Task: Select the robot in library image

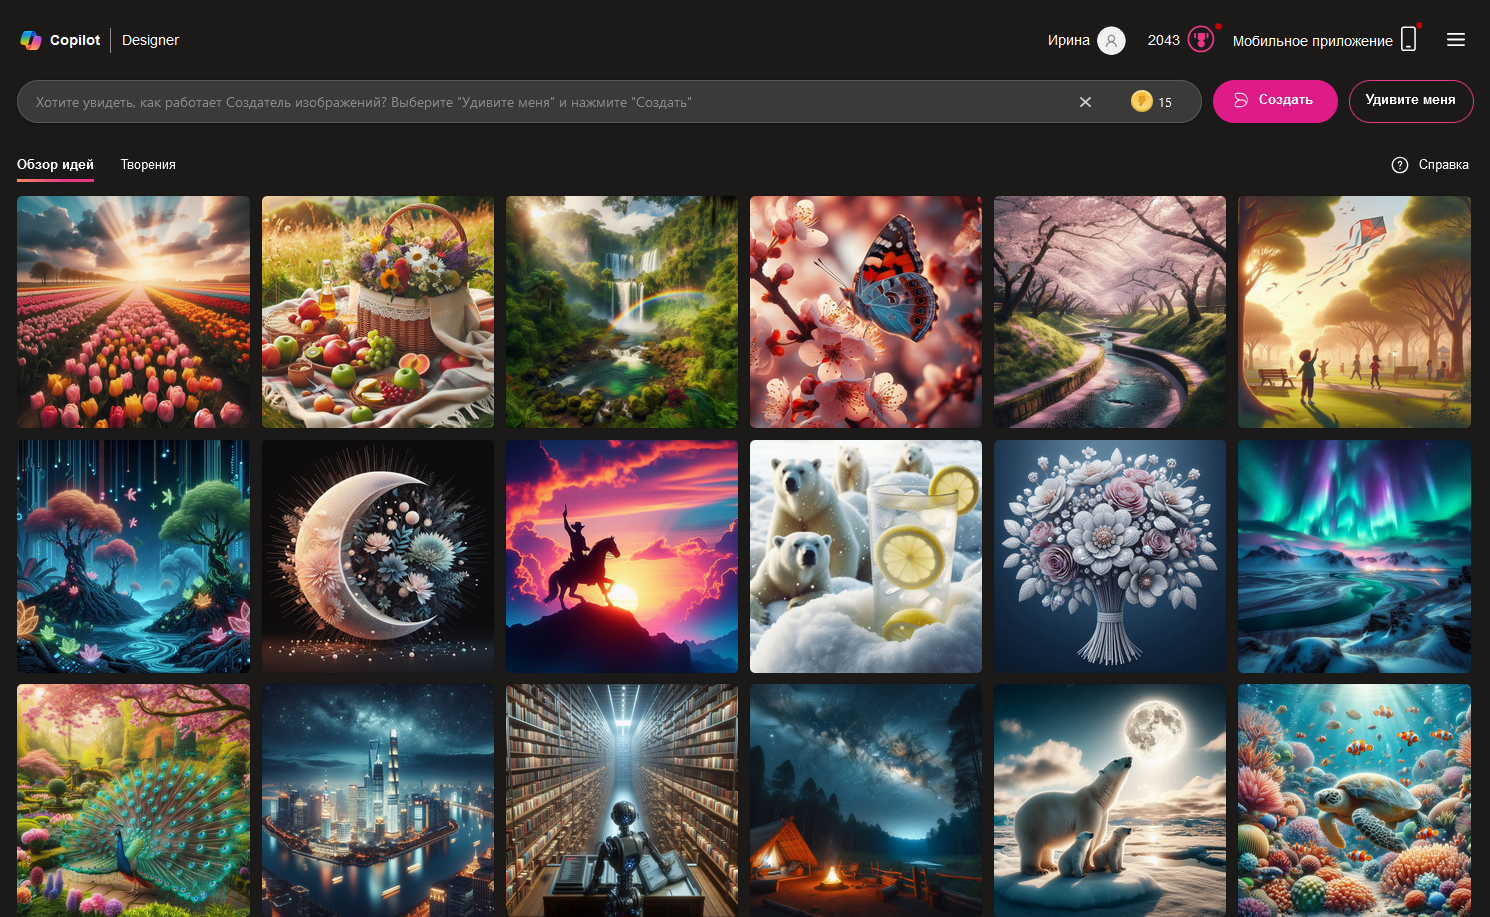Action: coord(622,800)
